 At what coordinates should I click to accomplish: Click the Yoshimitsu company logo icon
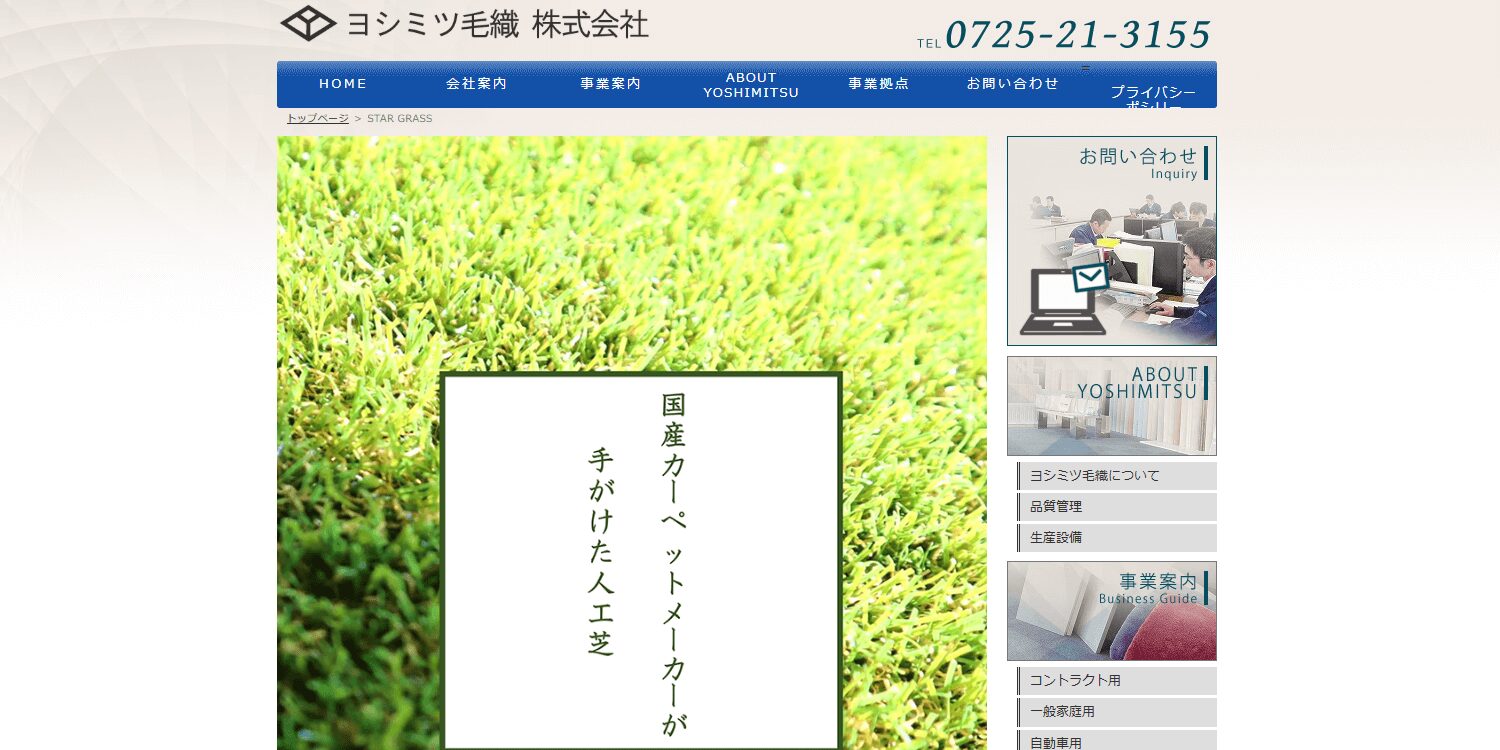tap(308, 23)
